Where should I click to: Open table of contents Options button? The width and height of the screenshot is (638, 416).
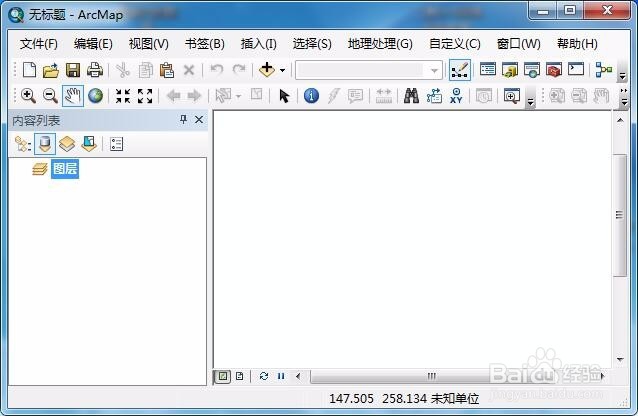click(x=116, y=144)
